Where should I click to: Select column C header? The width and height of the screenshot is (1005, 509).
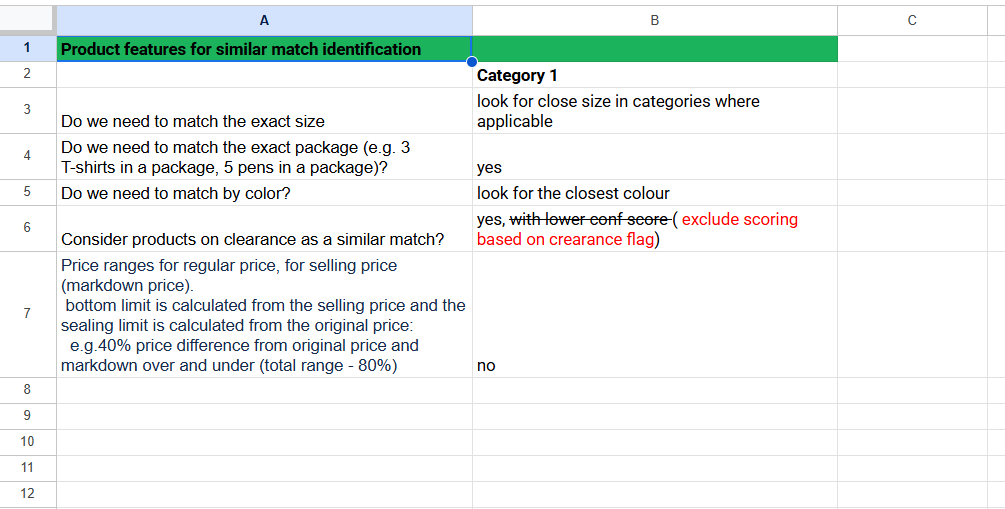point(911,20)
